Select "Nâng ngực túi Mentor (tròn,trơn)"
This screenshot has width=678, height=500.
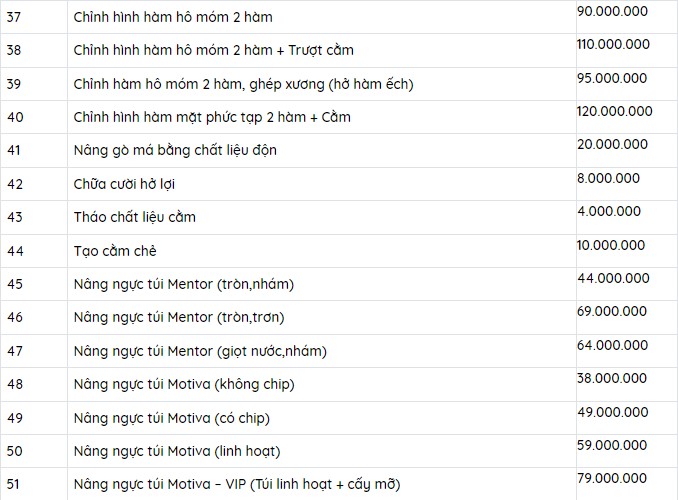pos(179,317)
